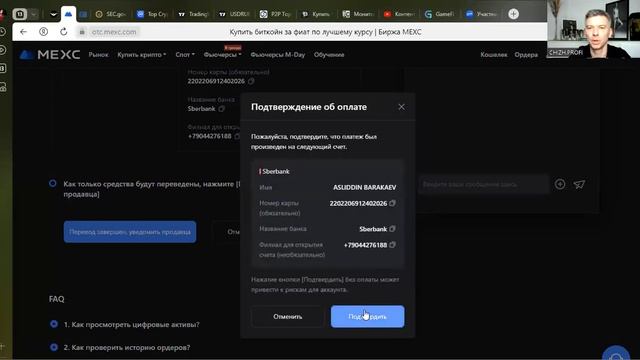Switch to the P2P Top tab
Viewport: 640px width, 360px height.
click(x=275, y=14)
